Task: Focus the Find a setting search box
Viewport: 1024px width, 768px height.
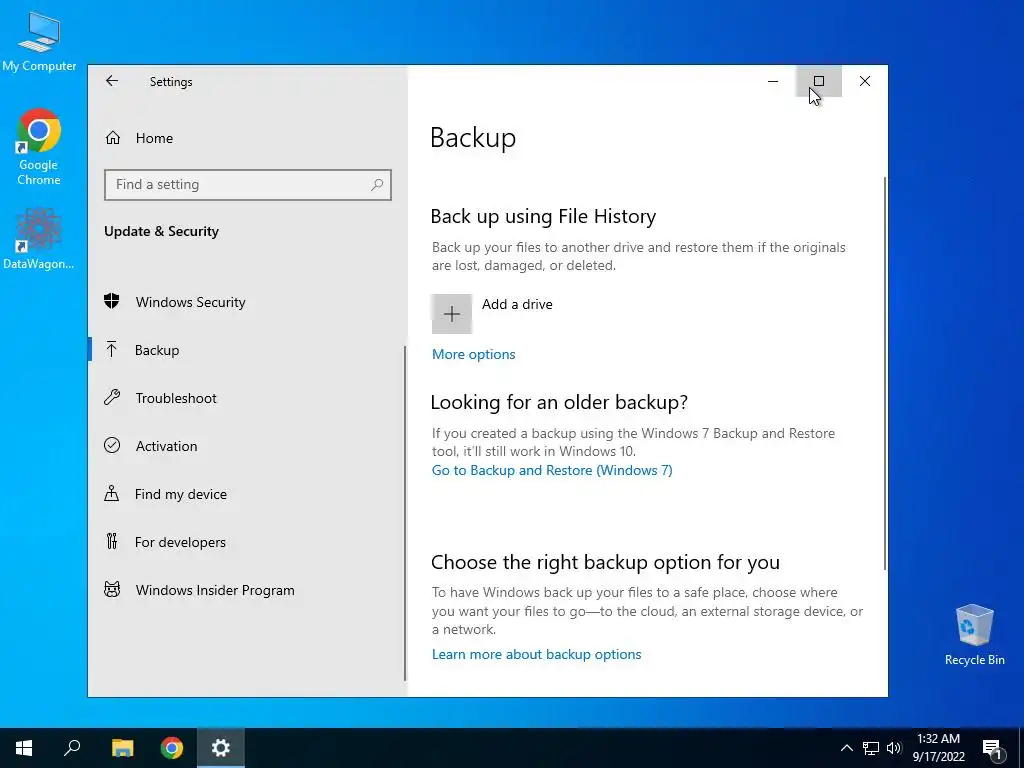Action: 248,185
